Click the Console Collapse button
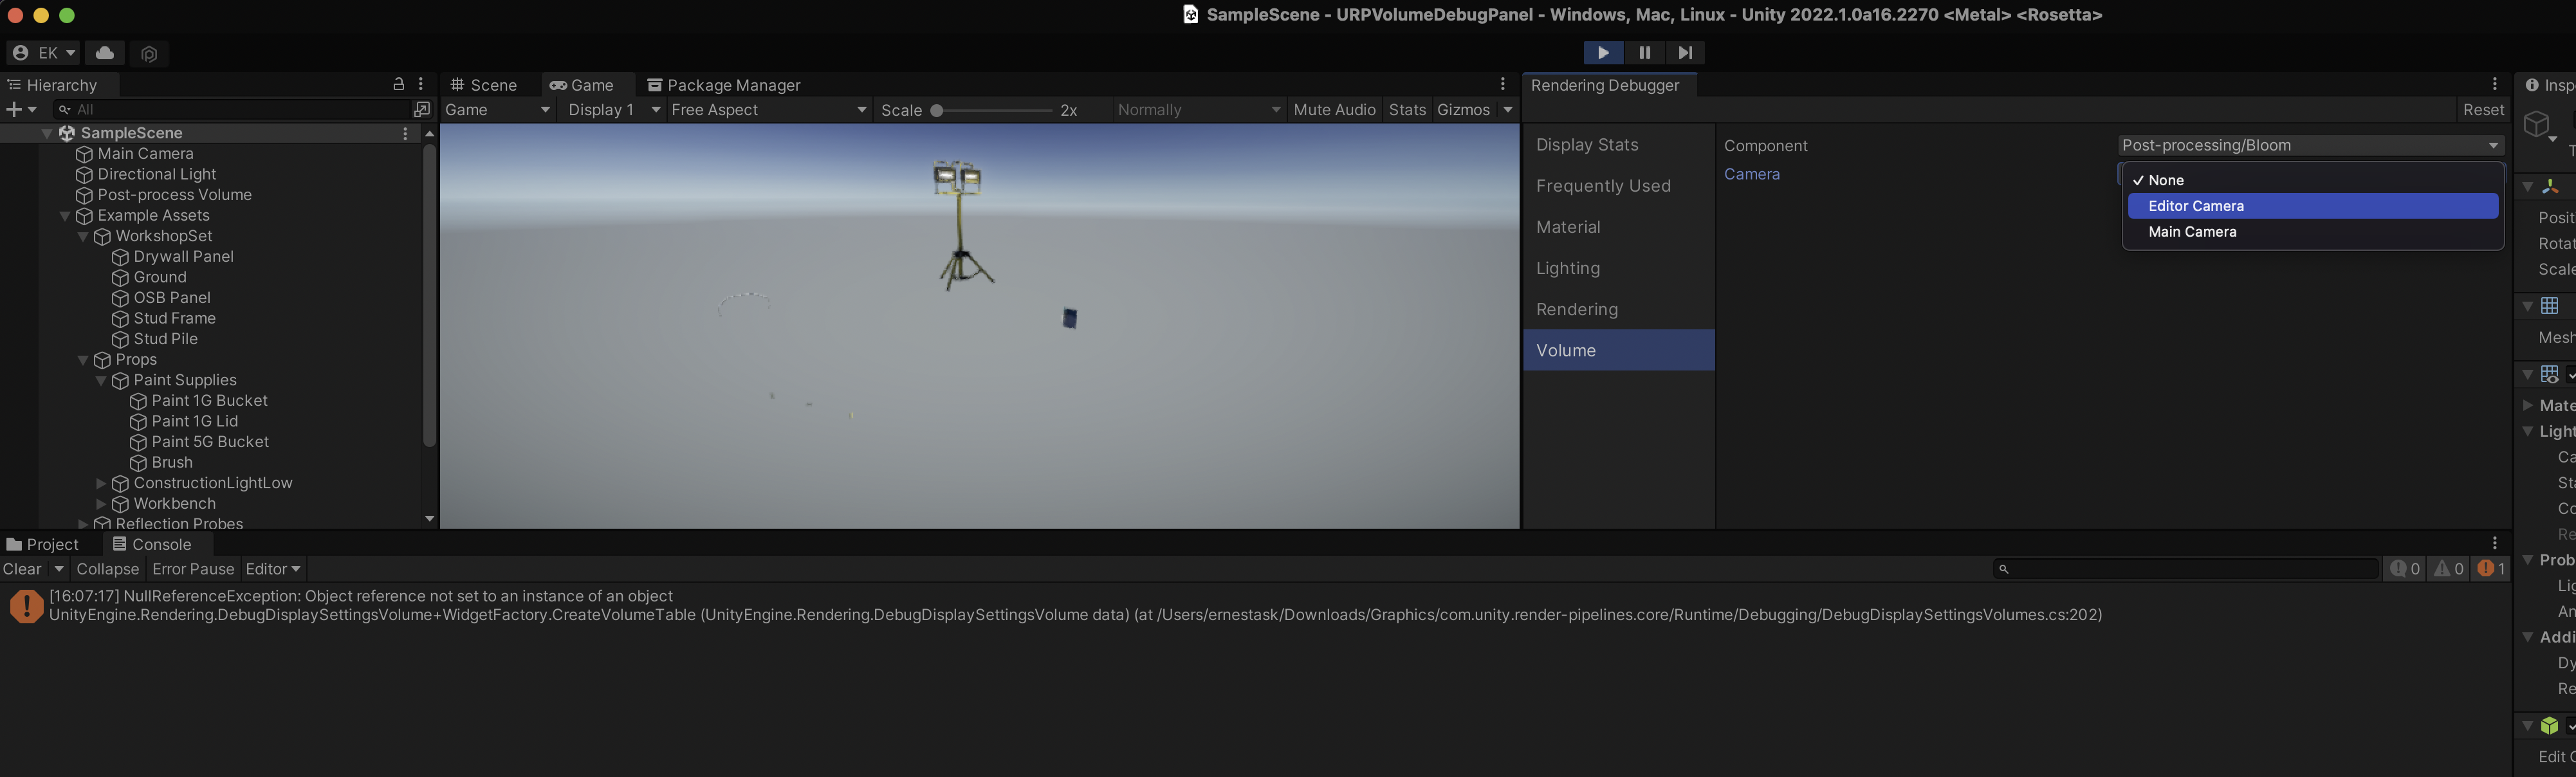The width and height of the screenshot is (2576, 777). (107, 569)
